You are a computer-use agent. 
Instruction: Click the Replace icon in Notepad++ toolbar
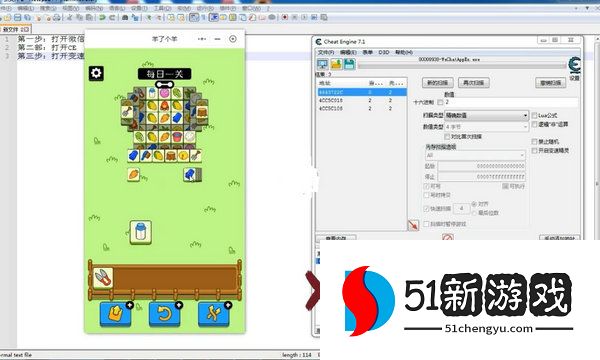tap(135, 17)
